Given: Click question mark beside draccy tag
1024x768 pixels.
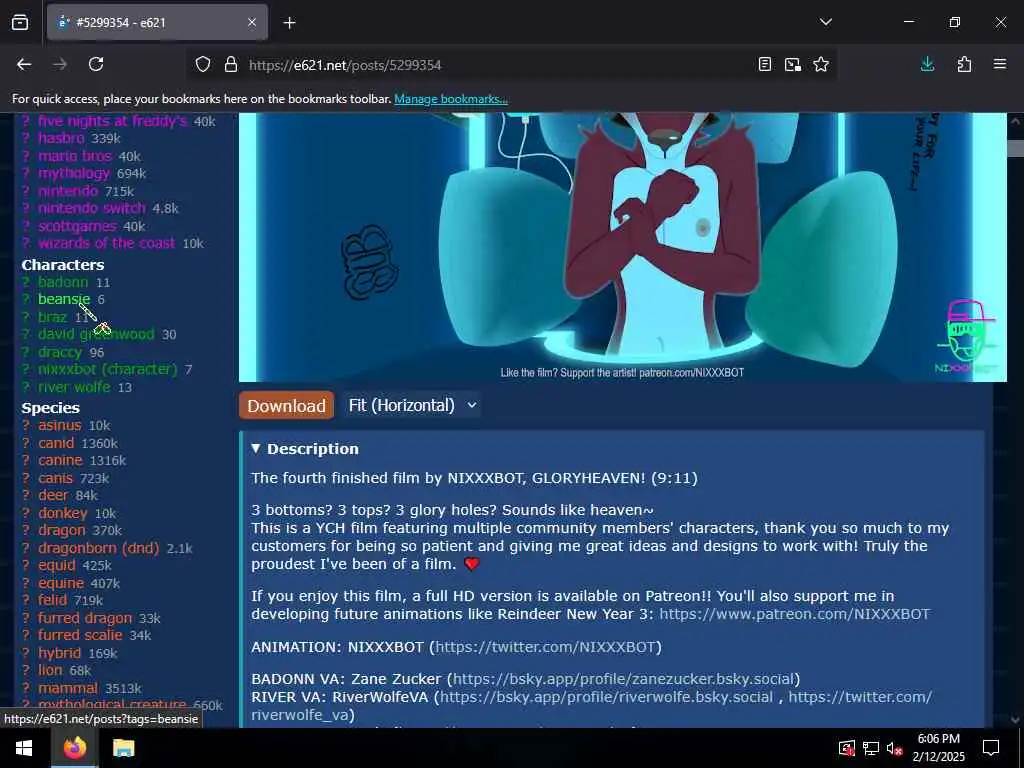Looking at the screenshot, I should point(25,353).
